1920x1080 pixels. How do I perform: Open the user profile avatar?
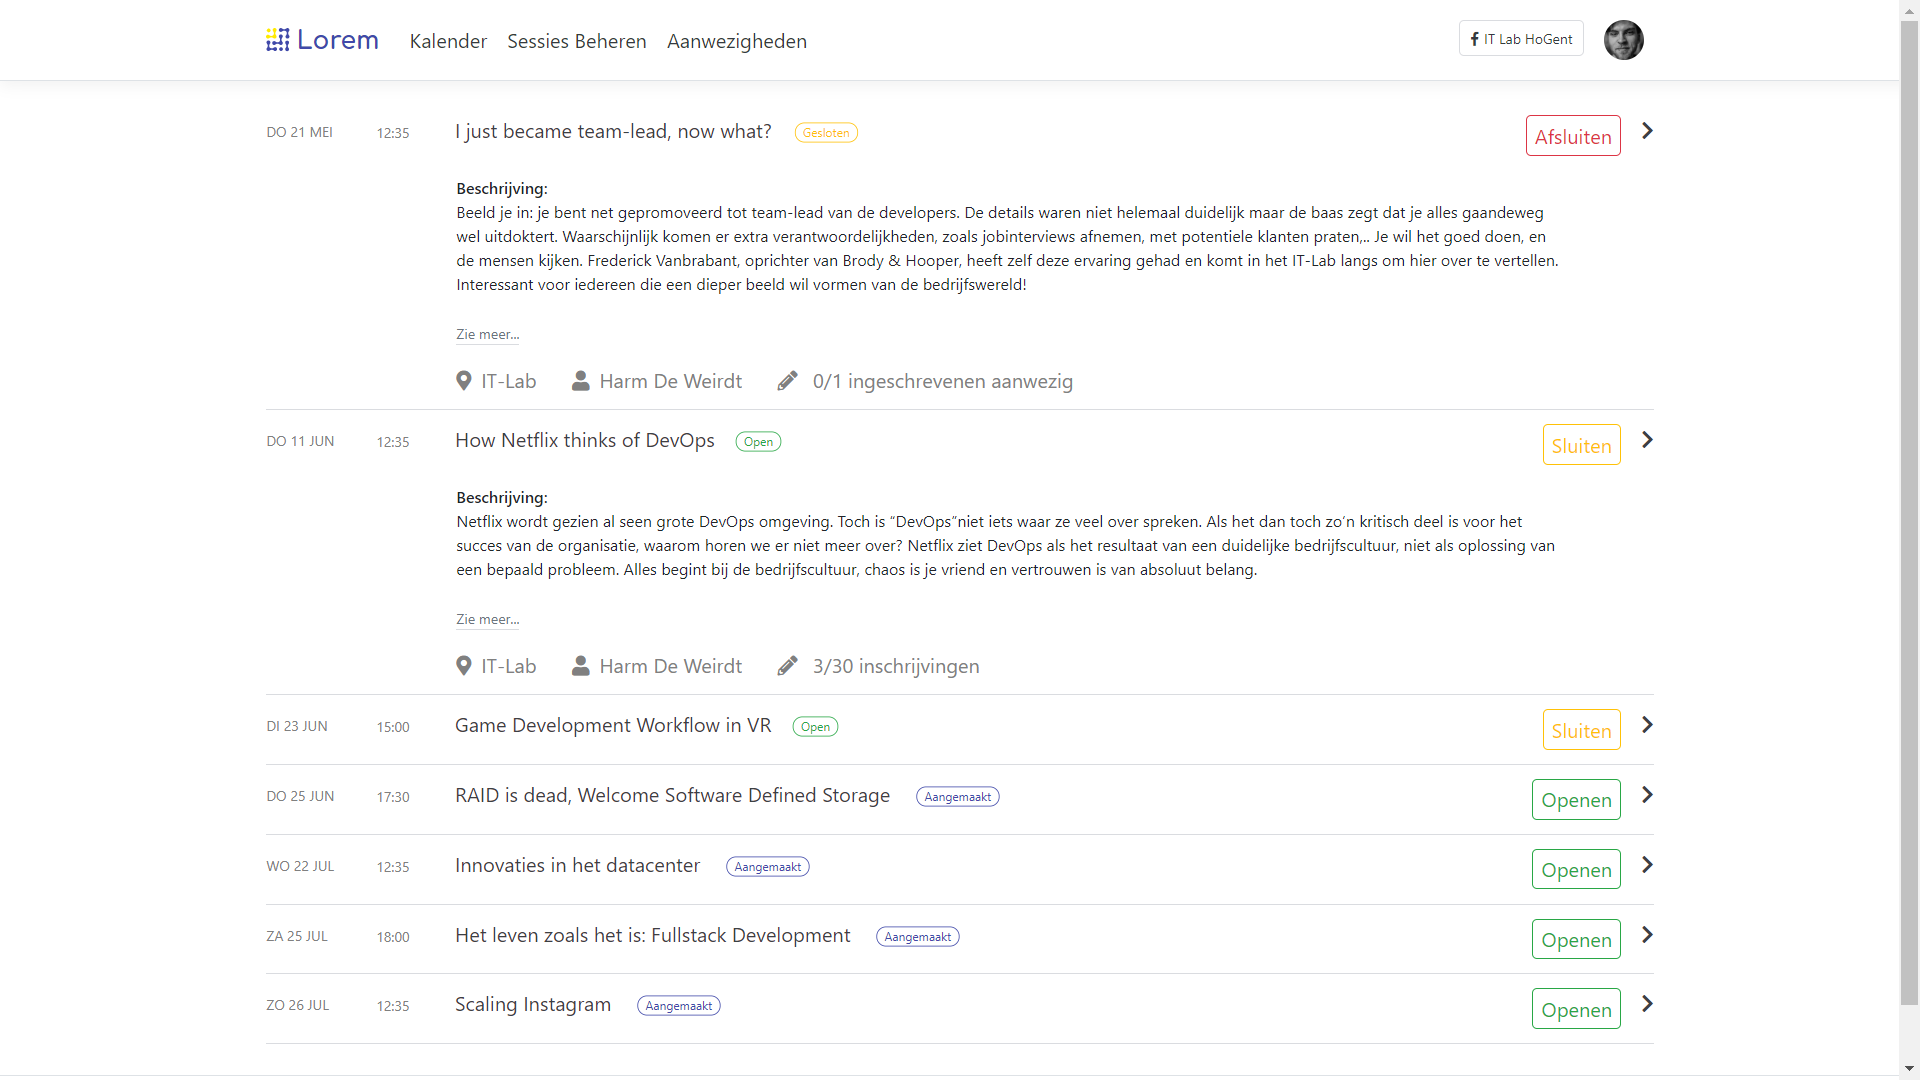click(1623, 40)
